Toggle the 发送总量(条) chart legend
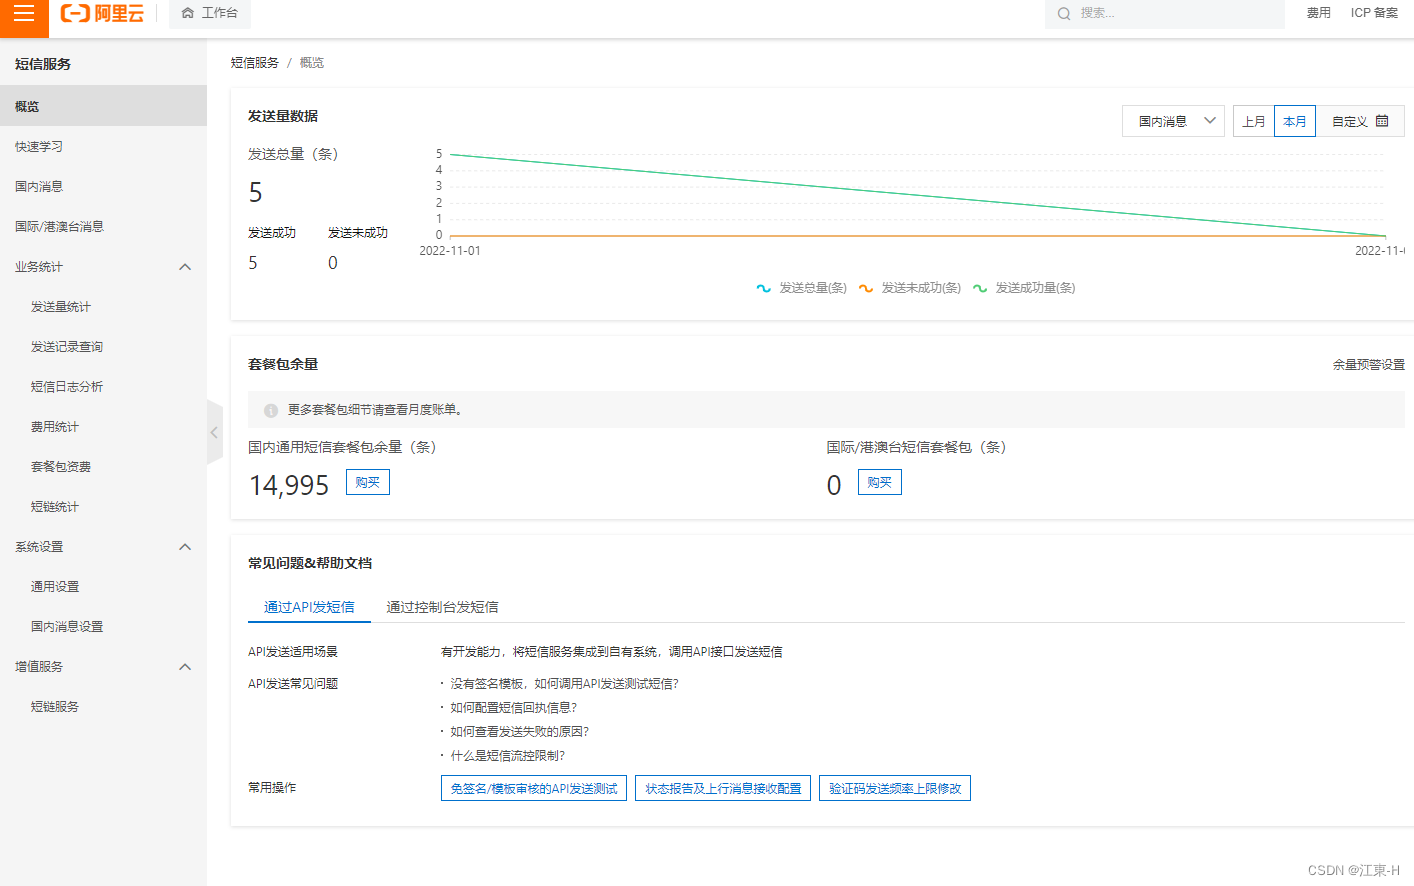 click(x=802, y=288)
